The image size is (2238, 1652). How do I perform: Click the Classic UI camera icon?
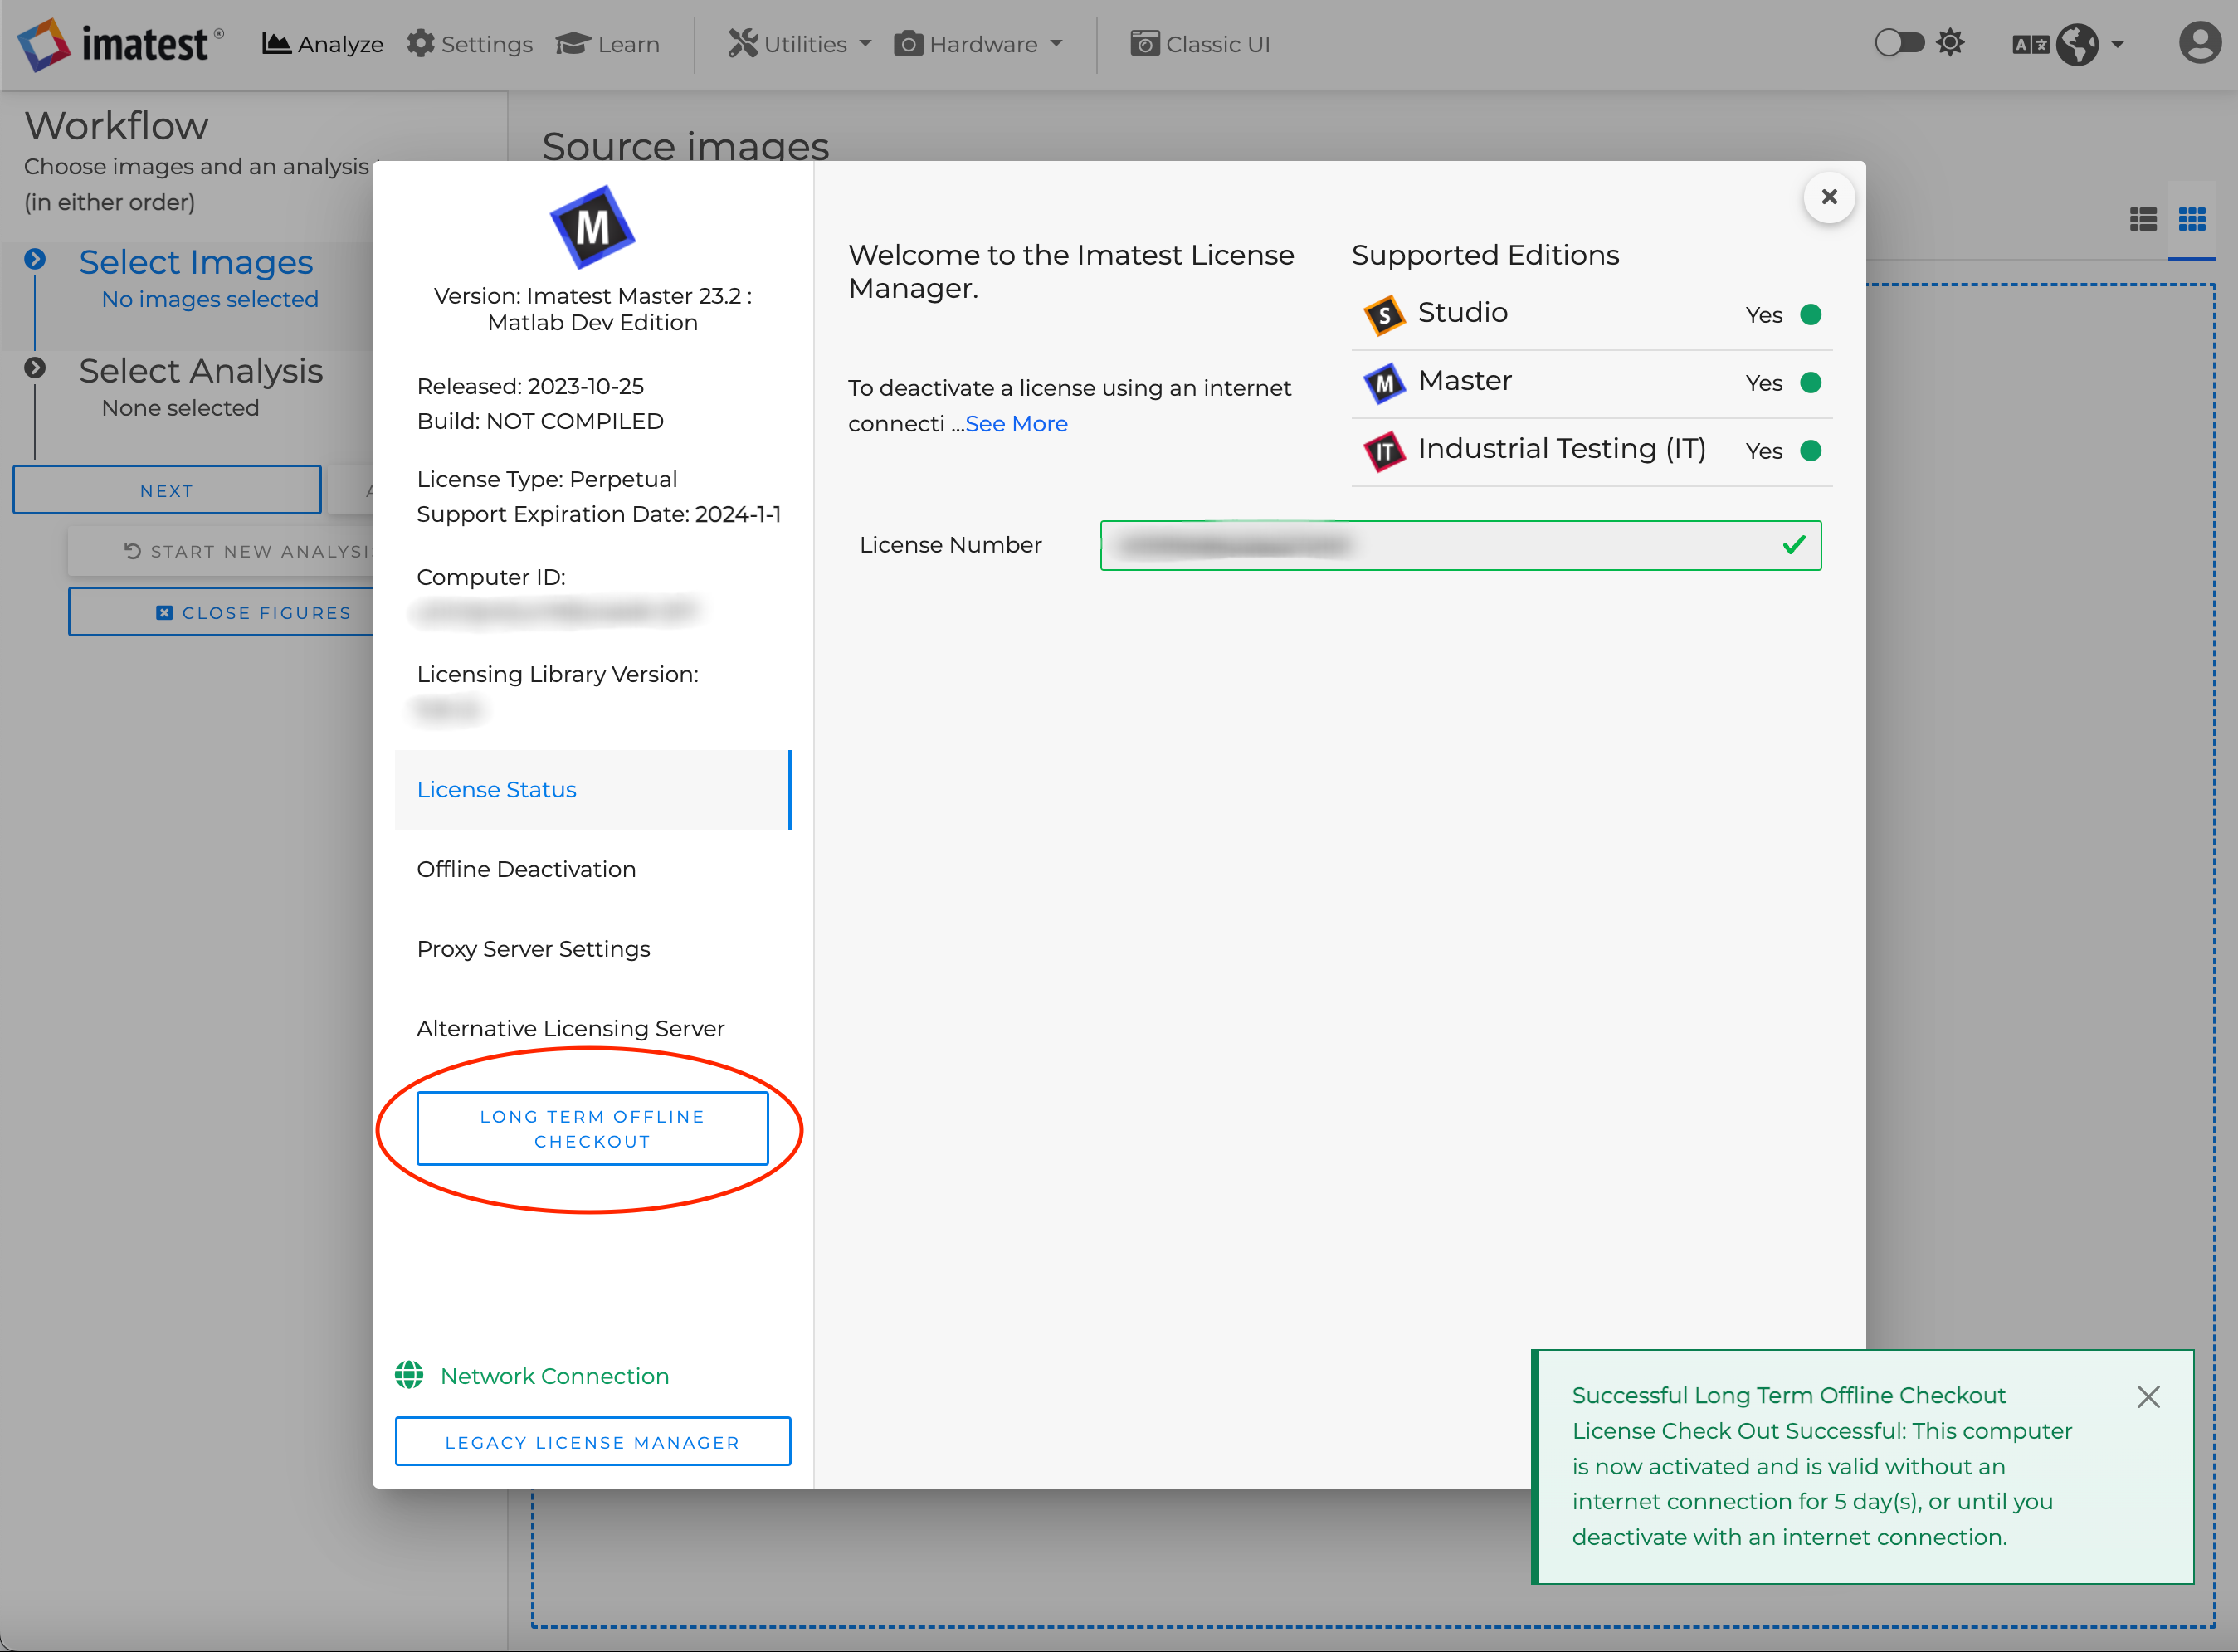pos(1145,44)
